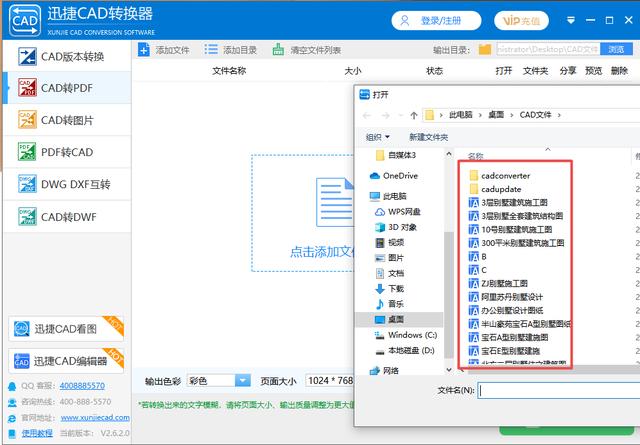Select file 3层别墅建筑施工图
640x445 pixels.
click(x=508, y=203)
